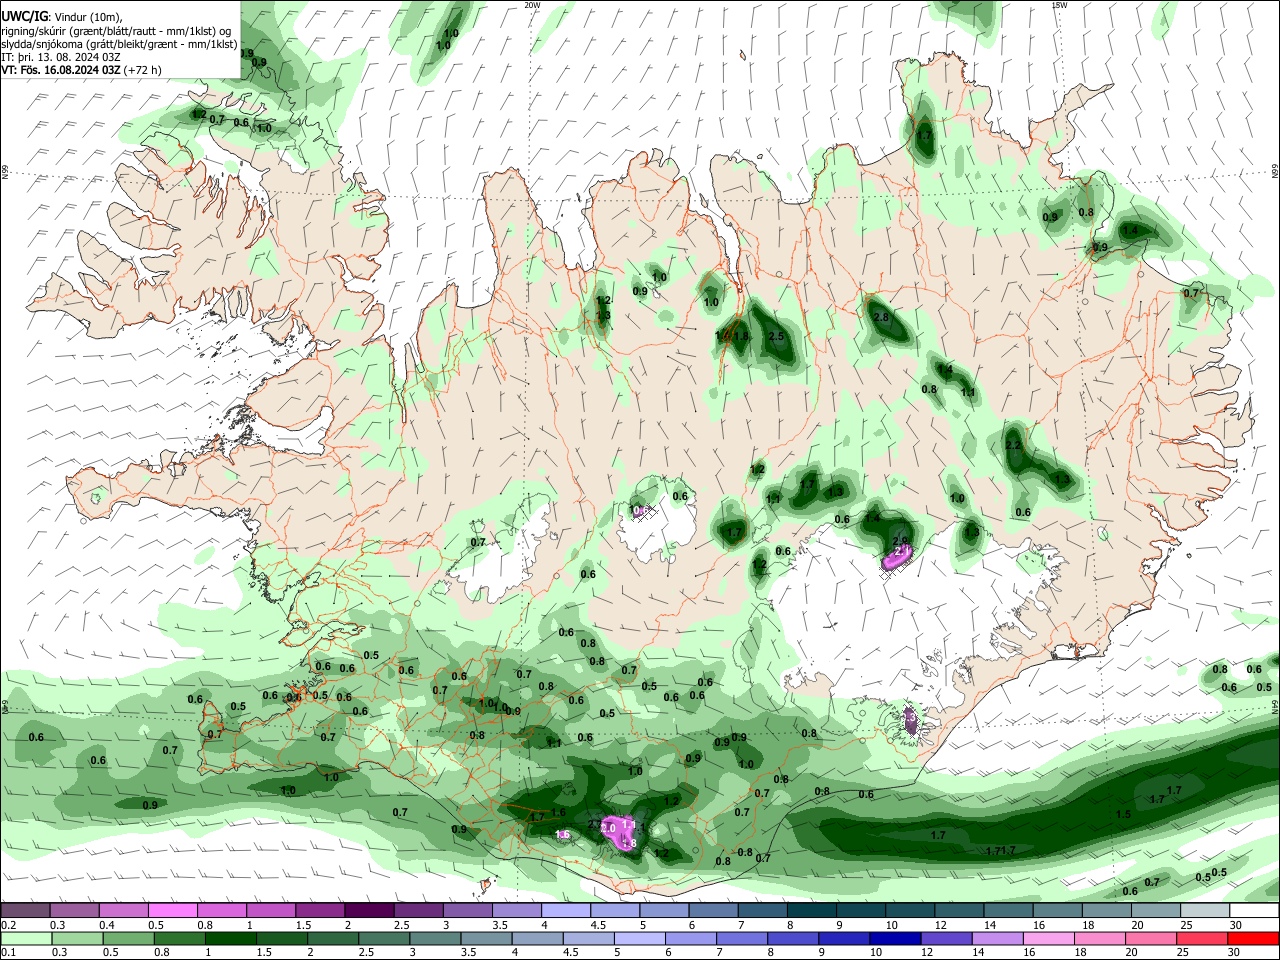Screen dimensions: 1280x960
Task: Click the palest green 0.1 rain swatch
Action: click(27, 939)
